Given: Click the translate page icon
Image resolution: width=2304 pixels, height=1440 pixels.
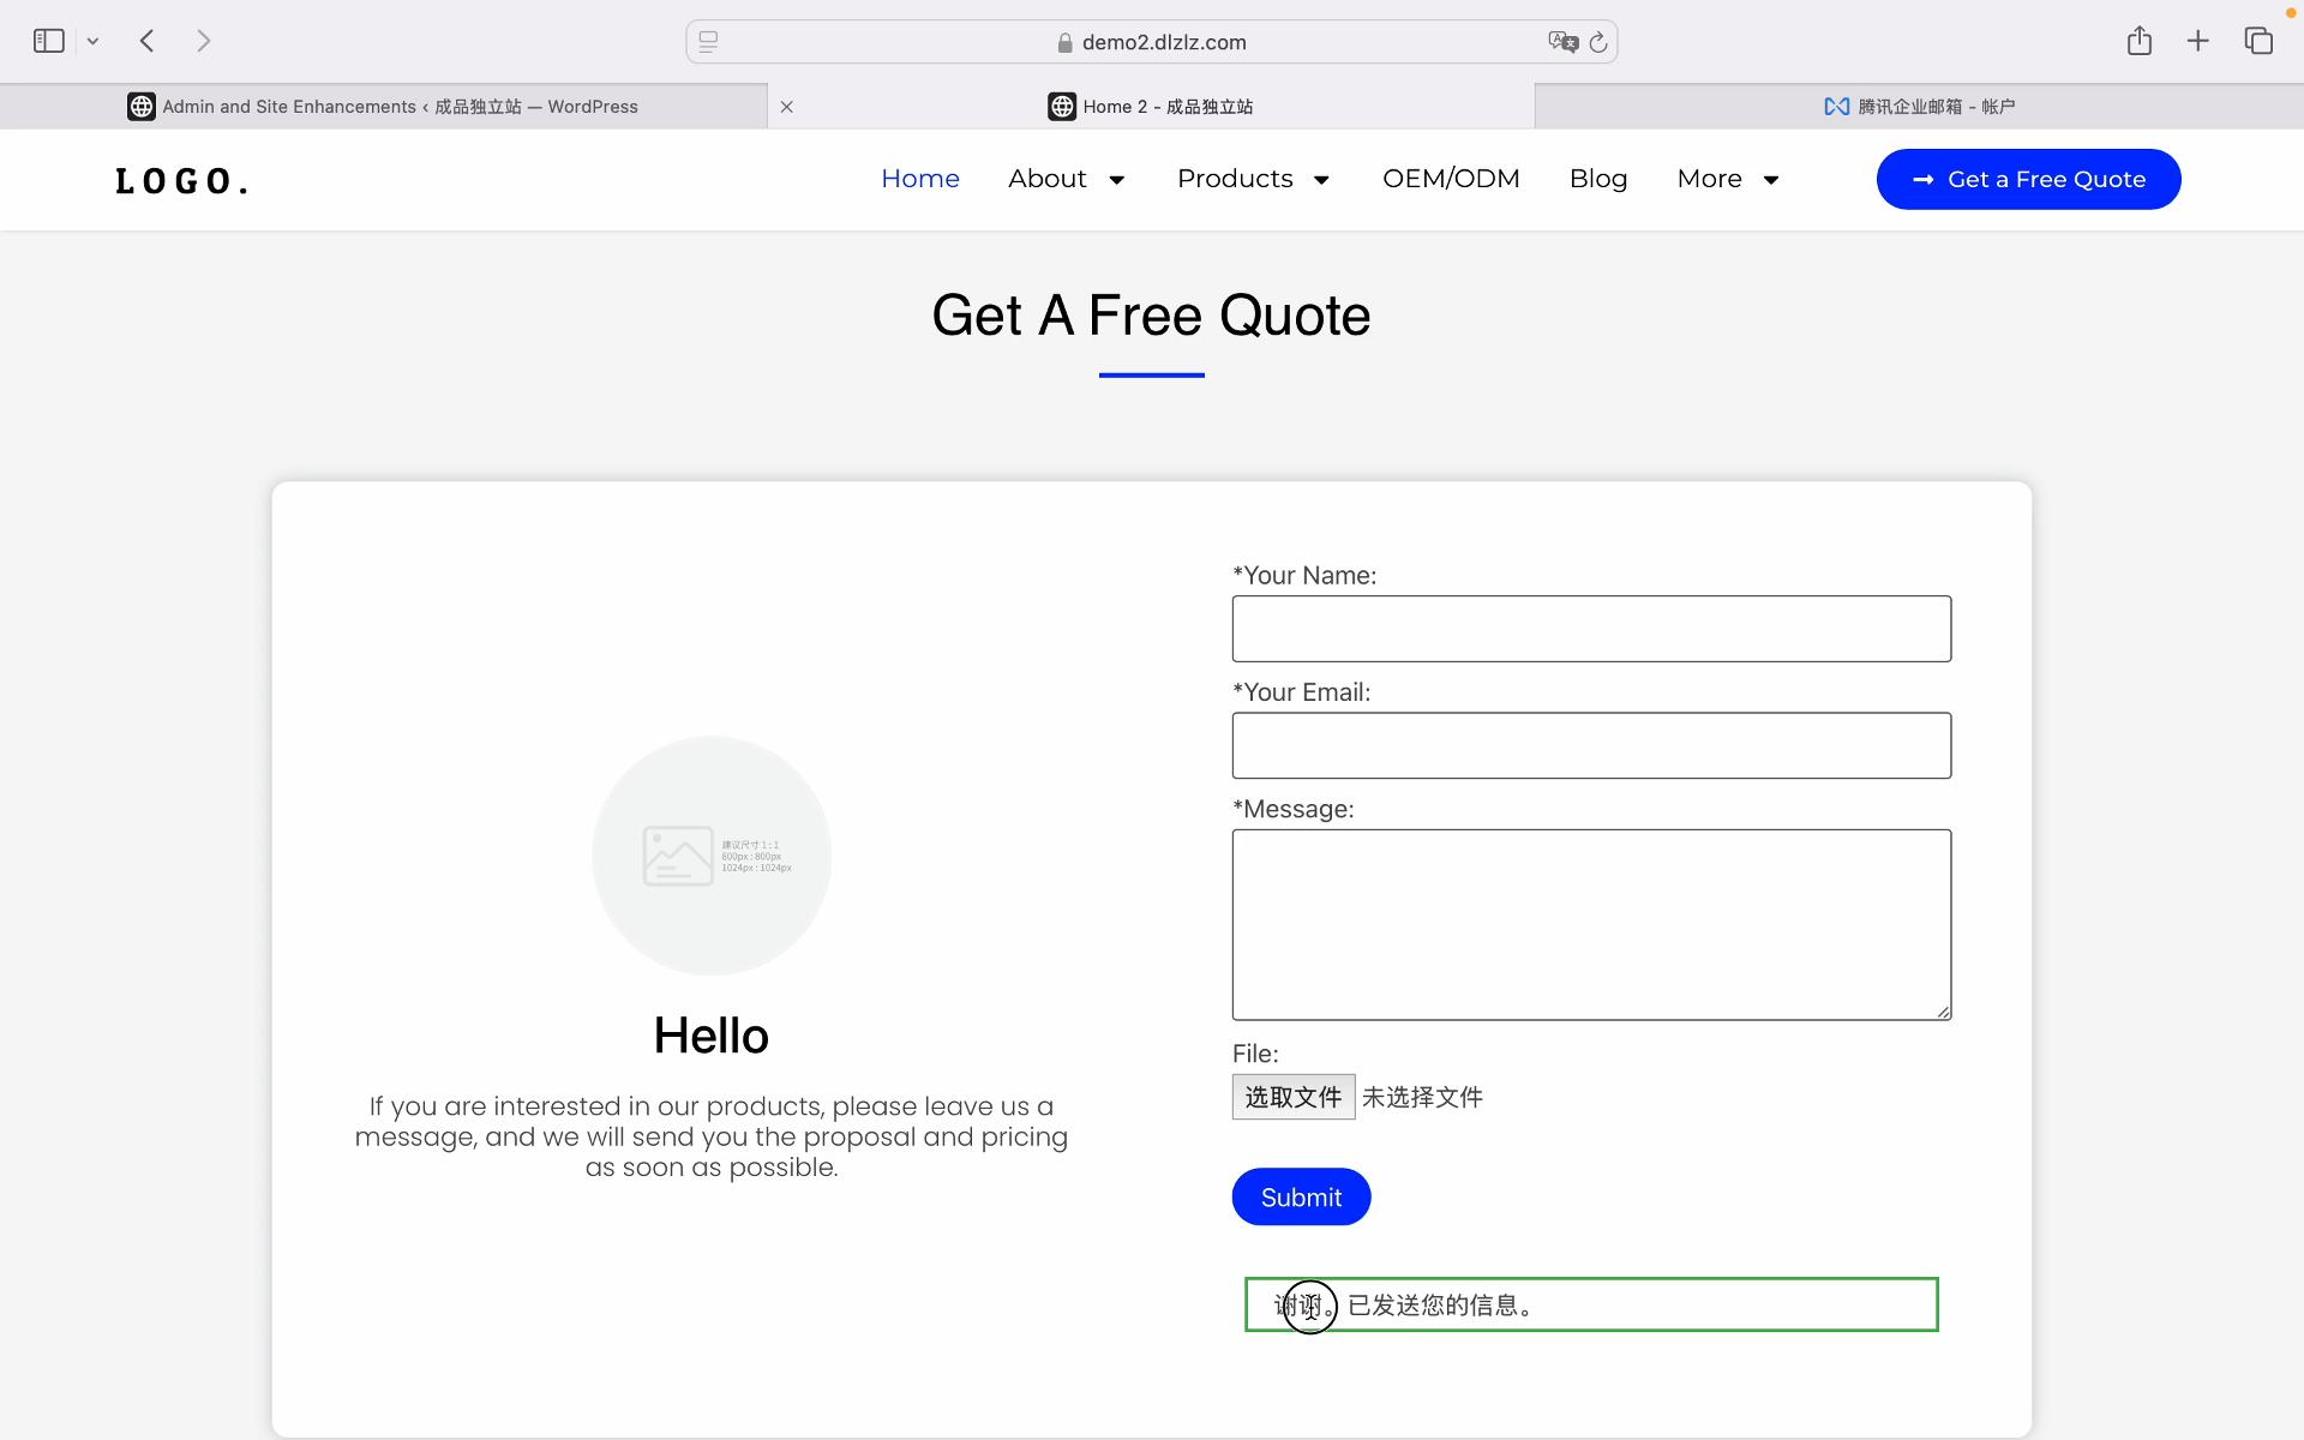Looking at the screenshot, I should (1562, 41).
